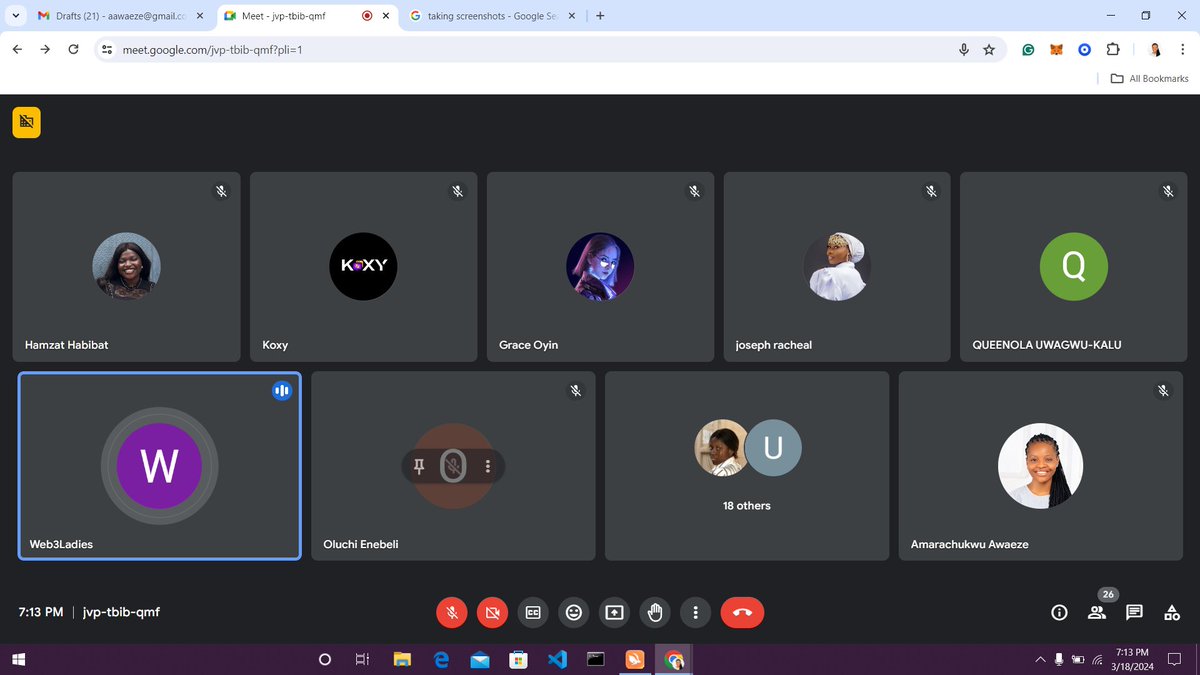Open Task View on the taskbar
This screenshot has width=1200, height=675.
click(362, 660)
